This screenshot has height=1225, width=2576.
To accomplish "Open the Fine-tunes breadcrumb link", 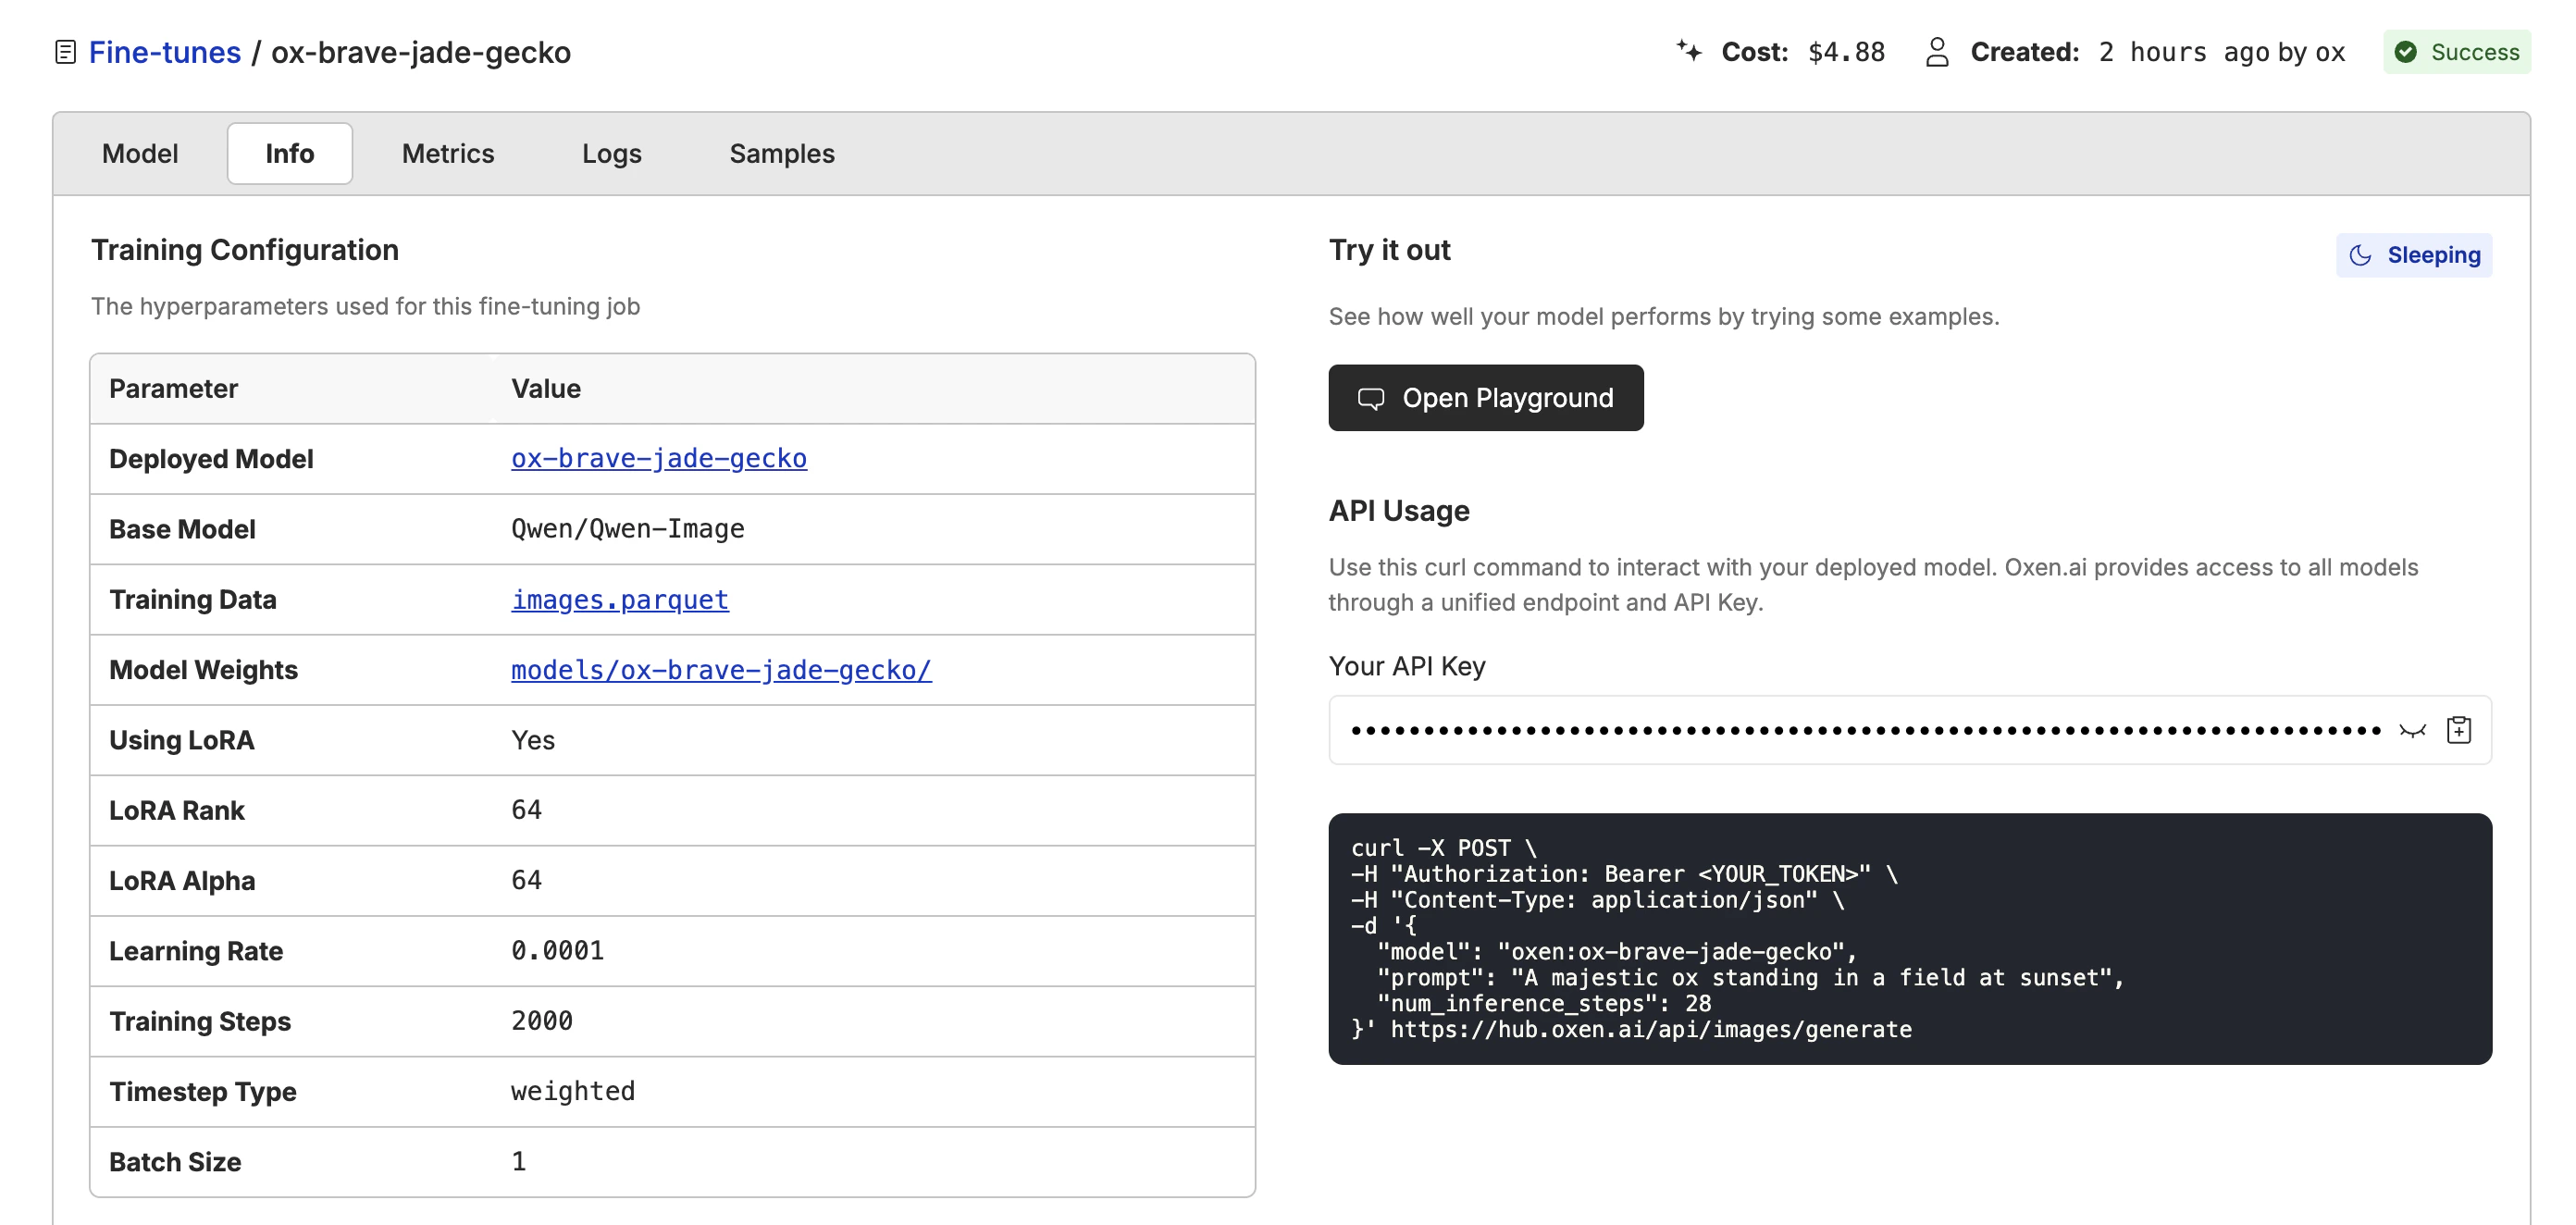I will coord(165,52).
